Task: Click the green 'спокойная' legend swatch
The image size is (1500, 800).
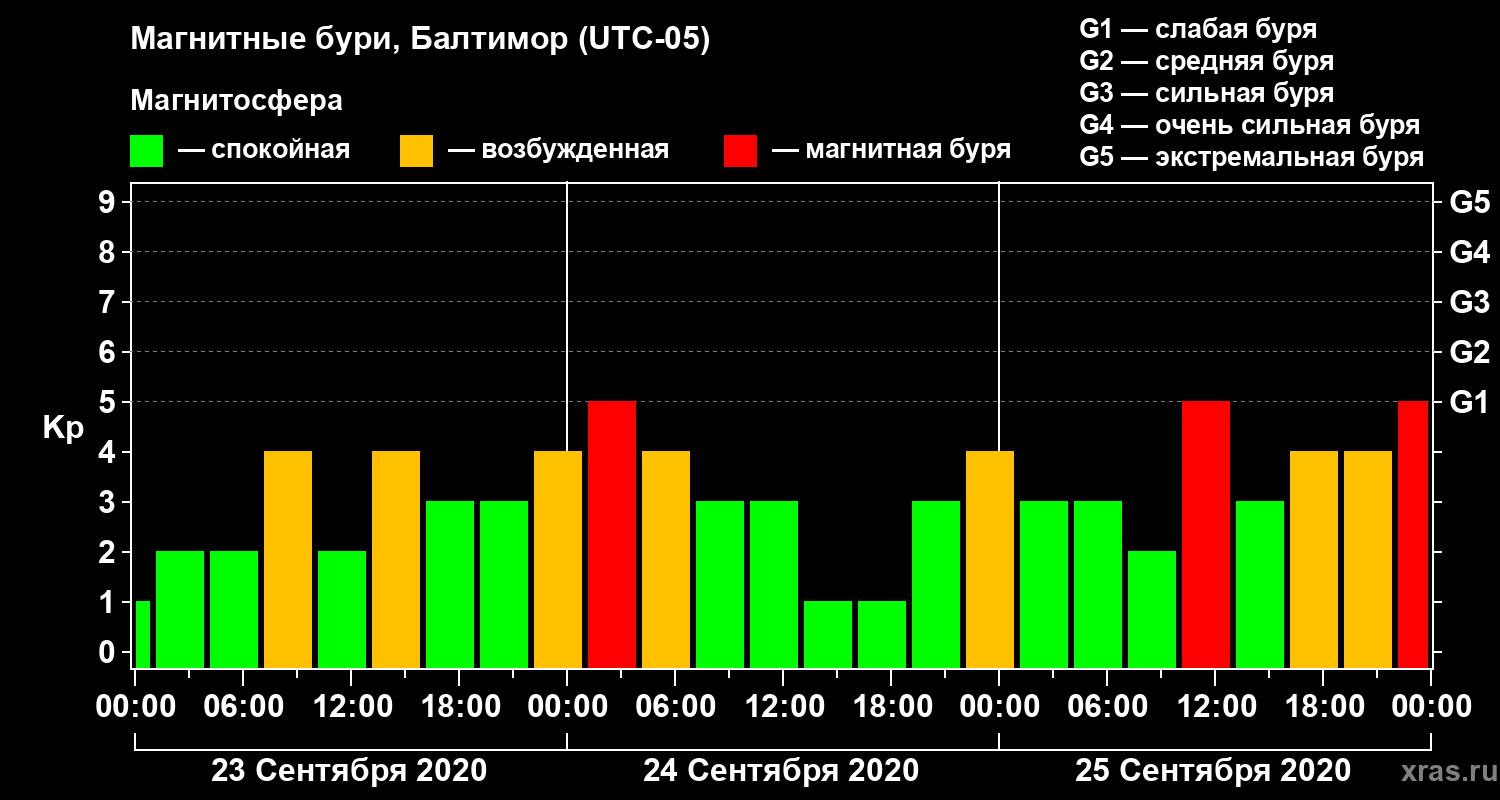Action: click(x=147, y=151)
